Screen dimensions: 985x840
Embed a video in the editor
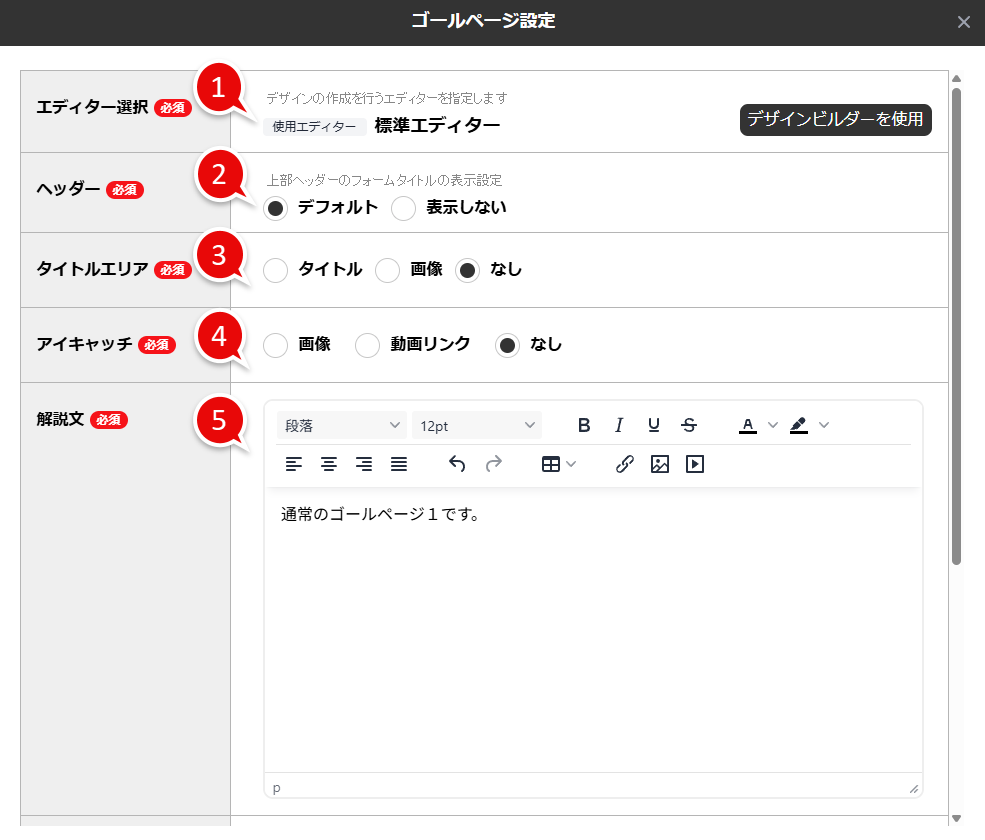click(x=694, y=463)
